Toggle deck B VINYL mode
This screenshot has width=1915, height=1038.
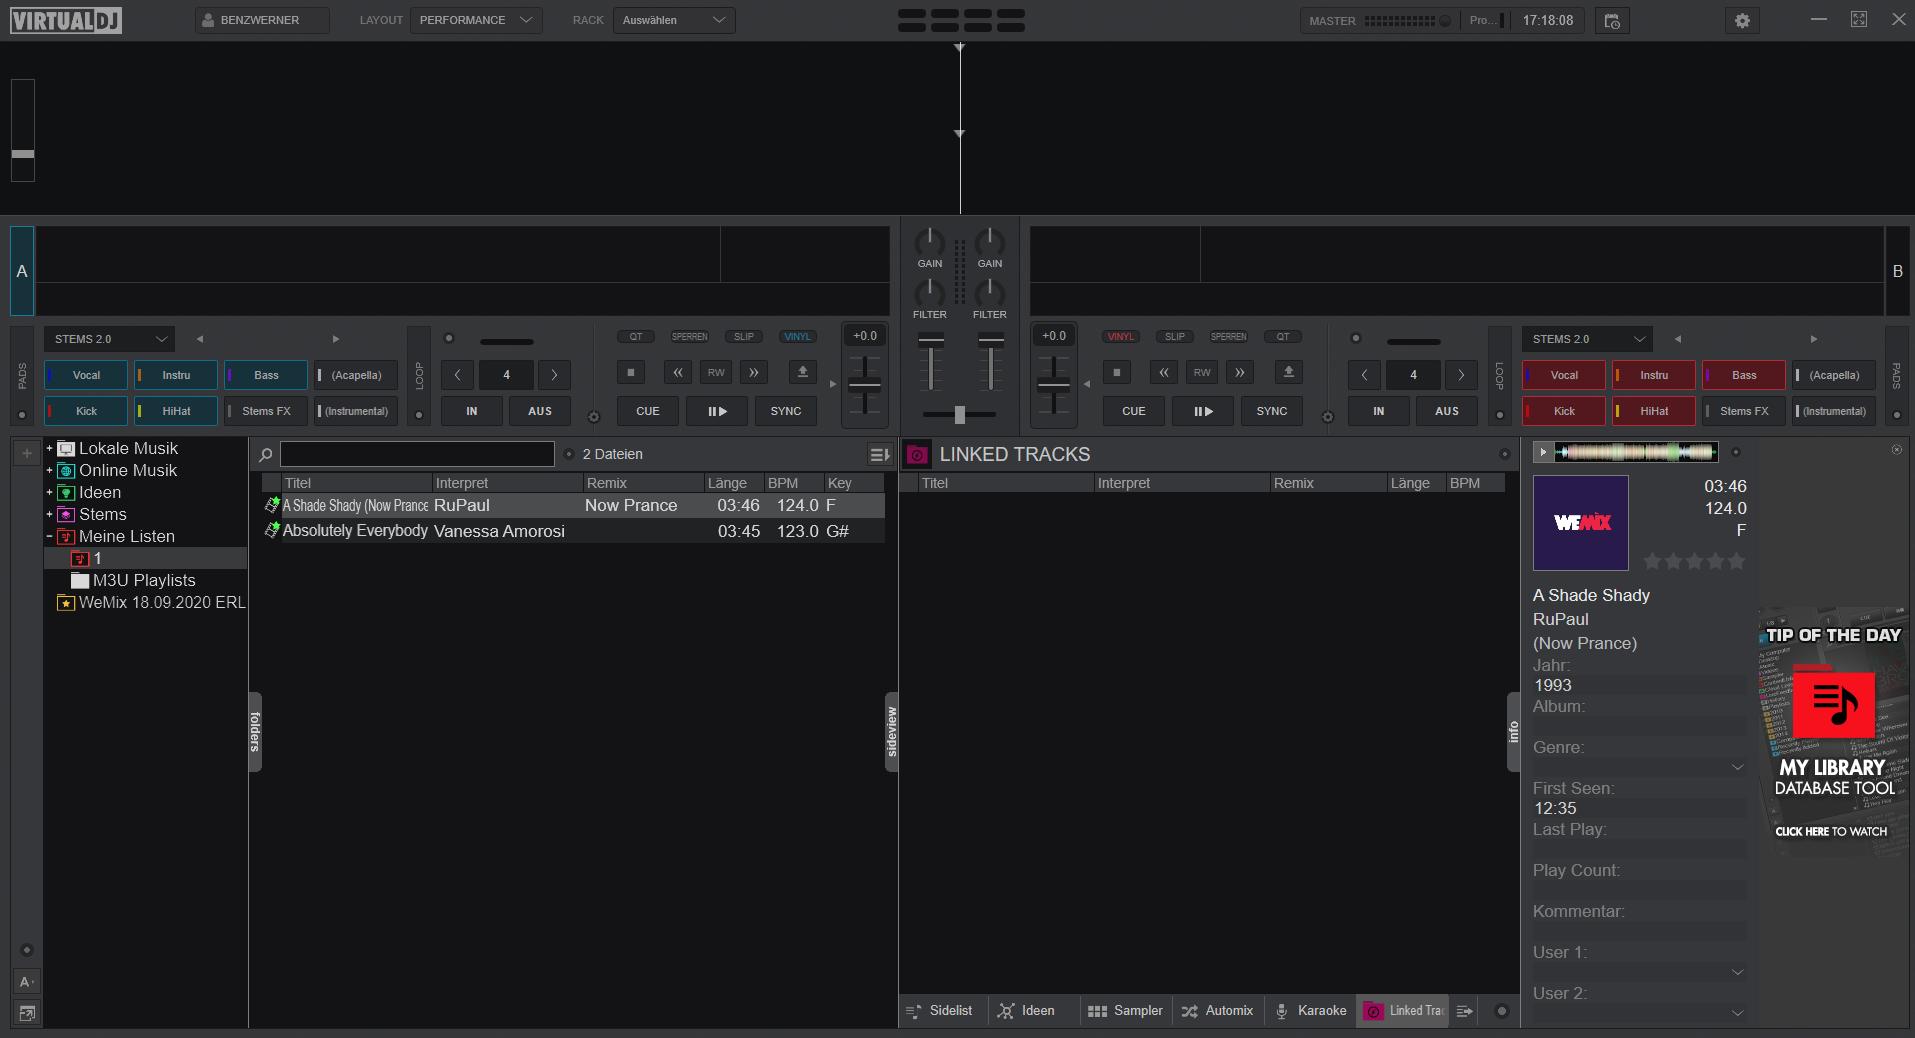[1121, 337]
